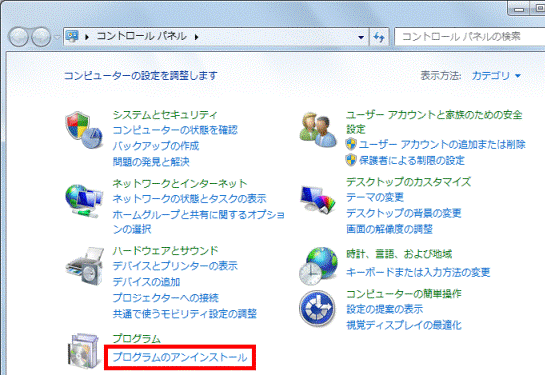545x375 pixels.
Task: Click the コントロール パネル breadcrumb
Action: [x=141, y=36]
